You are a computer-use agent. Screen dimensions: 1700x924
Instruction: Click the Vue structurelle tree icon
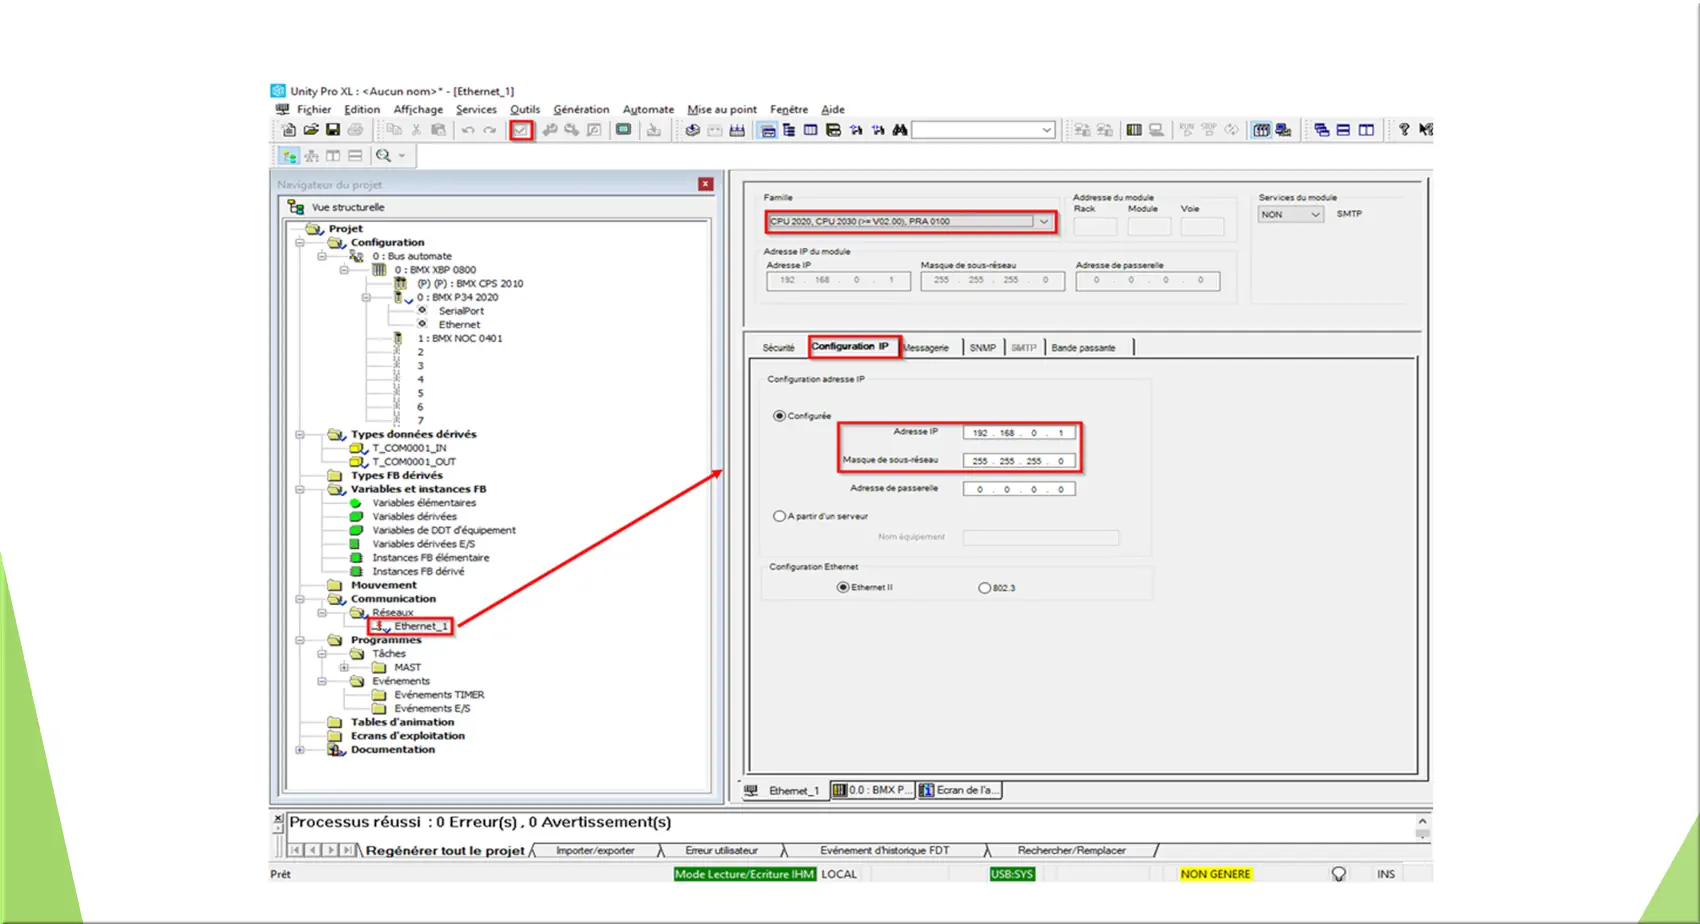point(296,207)
